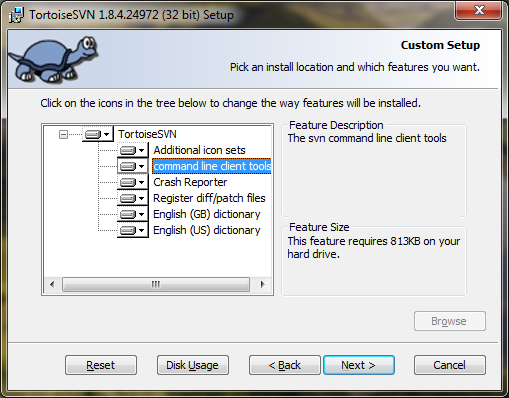This screenshot has height=398, width=509.
Task: Click the right scroll arrow of feature tree
Action: click(x=262, y=285)
